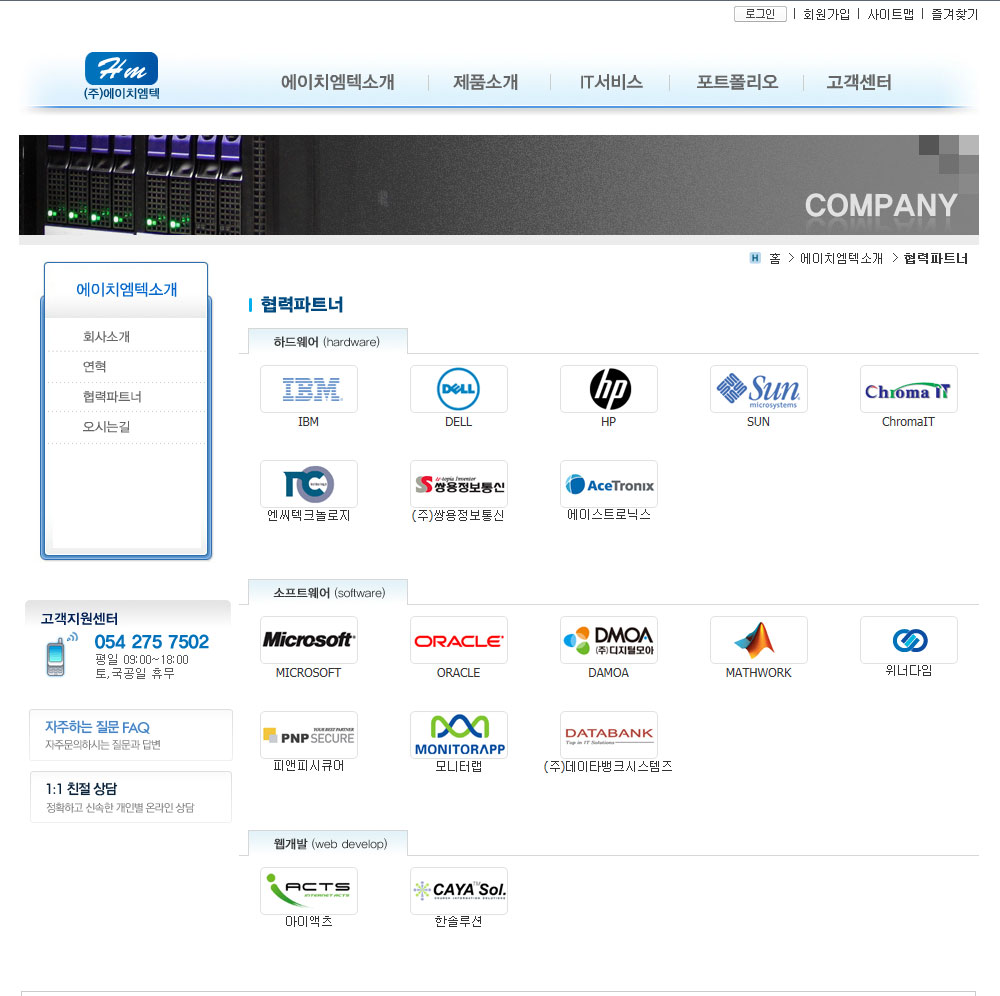Click the Hm (주)에이치엠텍 logo
Viewport: 1000px width, 996px height.
121,76
